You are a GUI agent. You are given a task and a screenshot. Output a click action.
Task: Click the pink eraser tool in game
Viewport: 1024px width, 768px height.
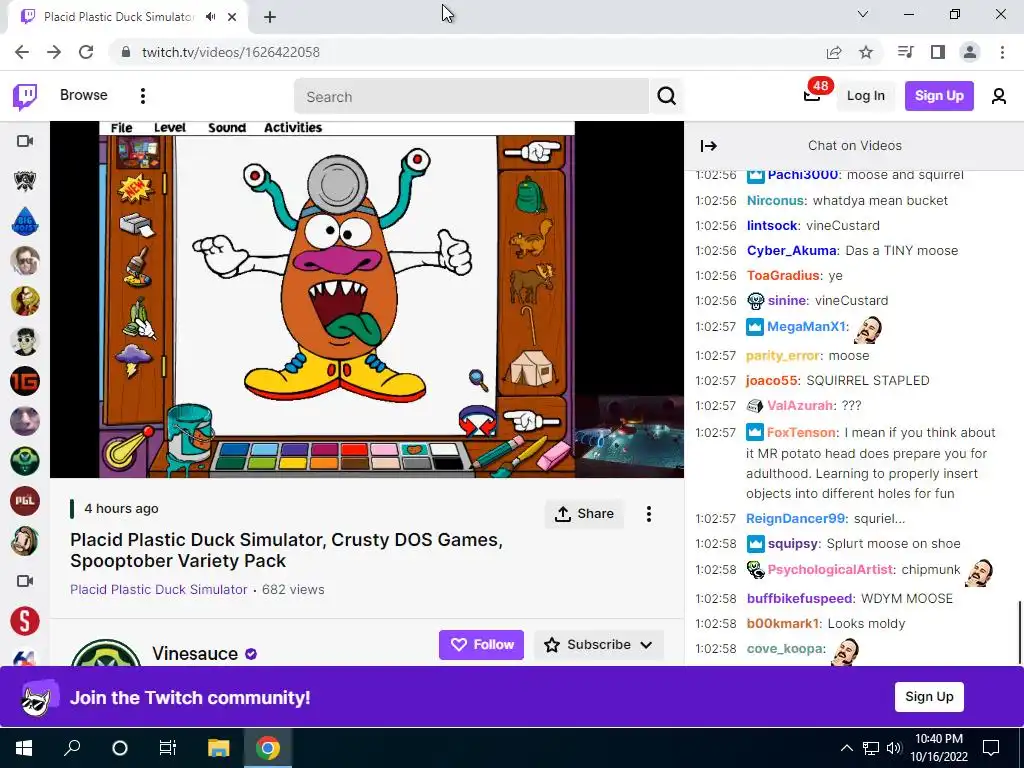point(554,455)
